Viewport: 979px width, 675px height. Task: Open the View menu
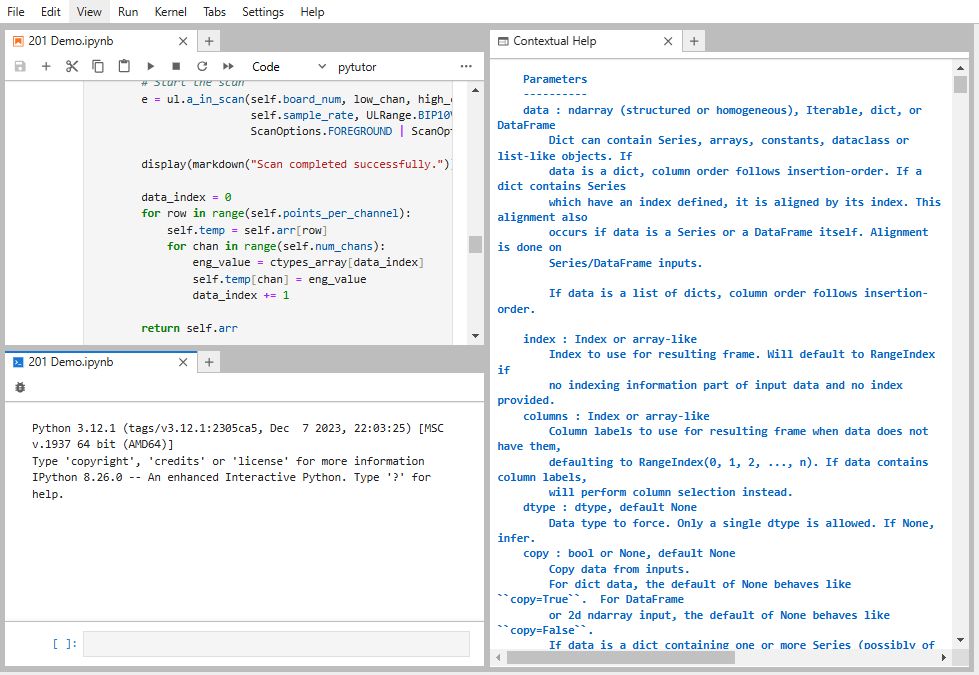coord(89,12)
